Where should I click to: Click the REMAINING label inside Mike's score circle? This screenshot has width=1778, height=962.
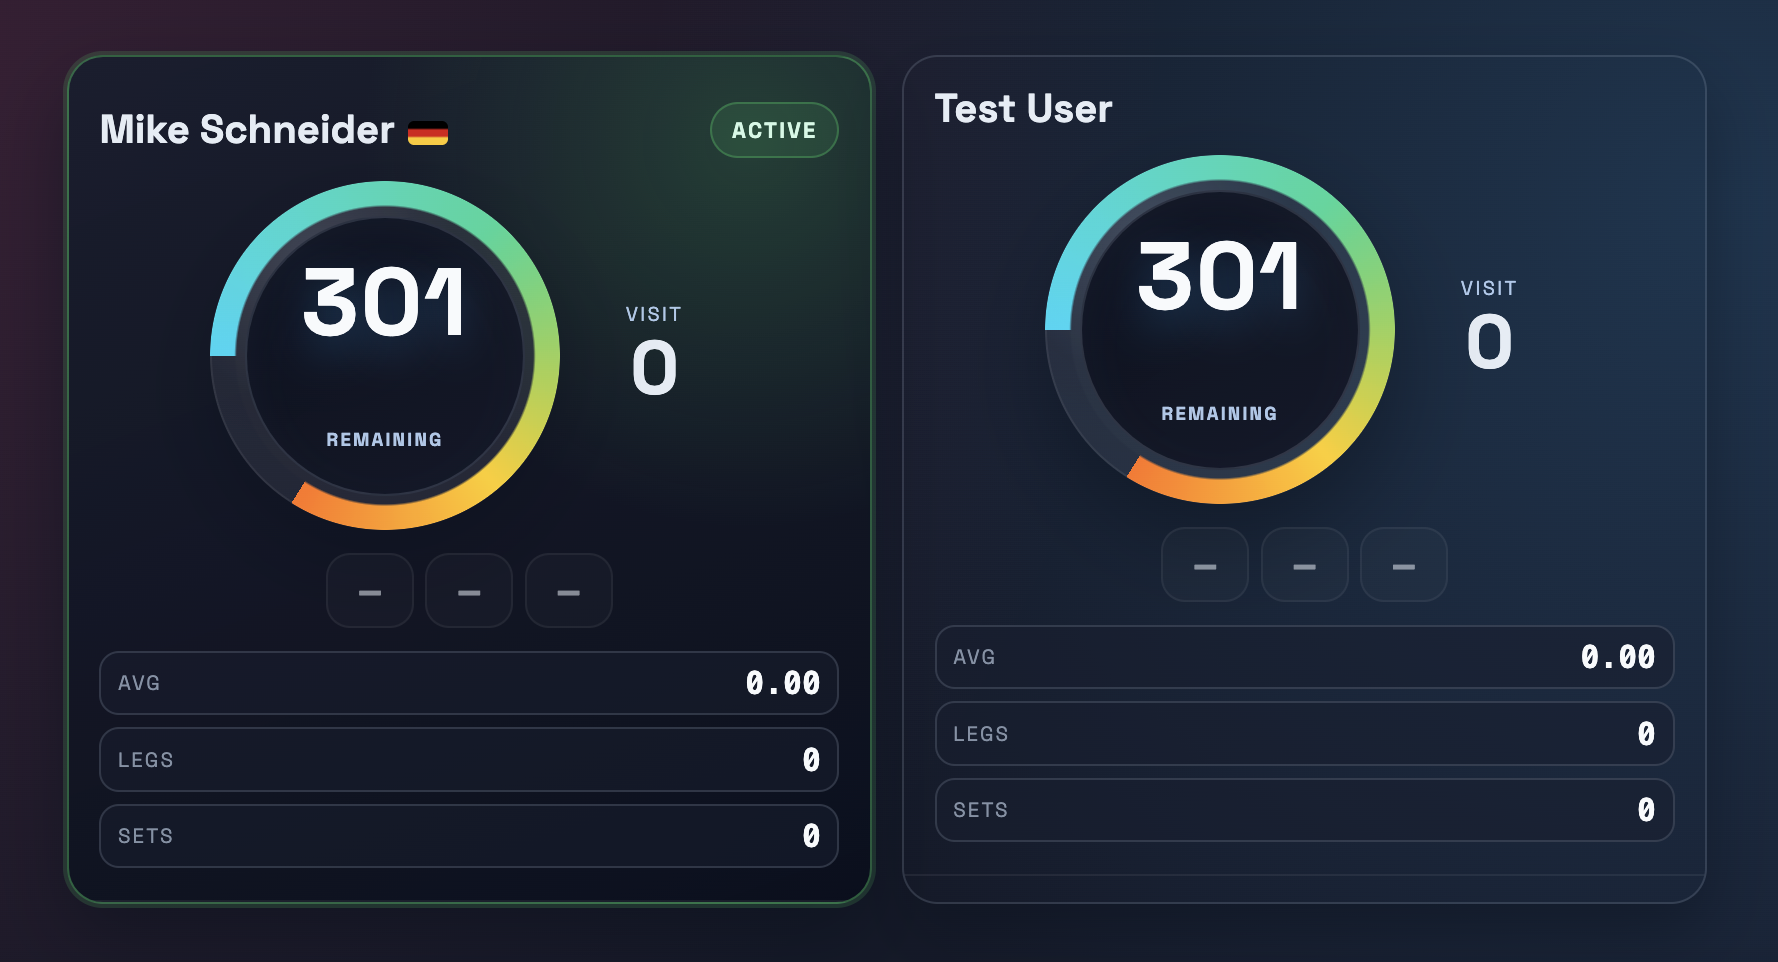coord(384,438)
